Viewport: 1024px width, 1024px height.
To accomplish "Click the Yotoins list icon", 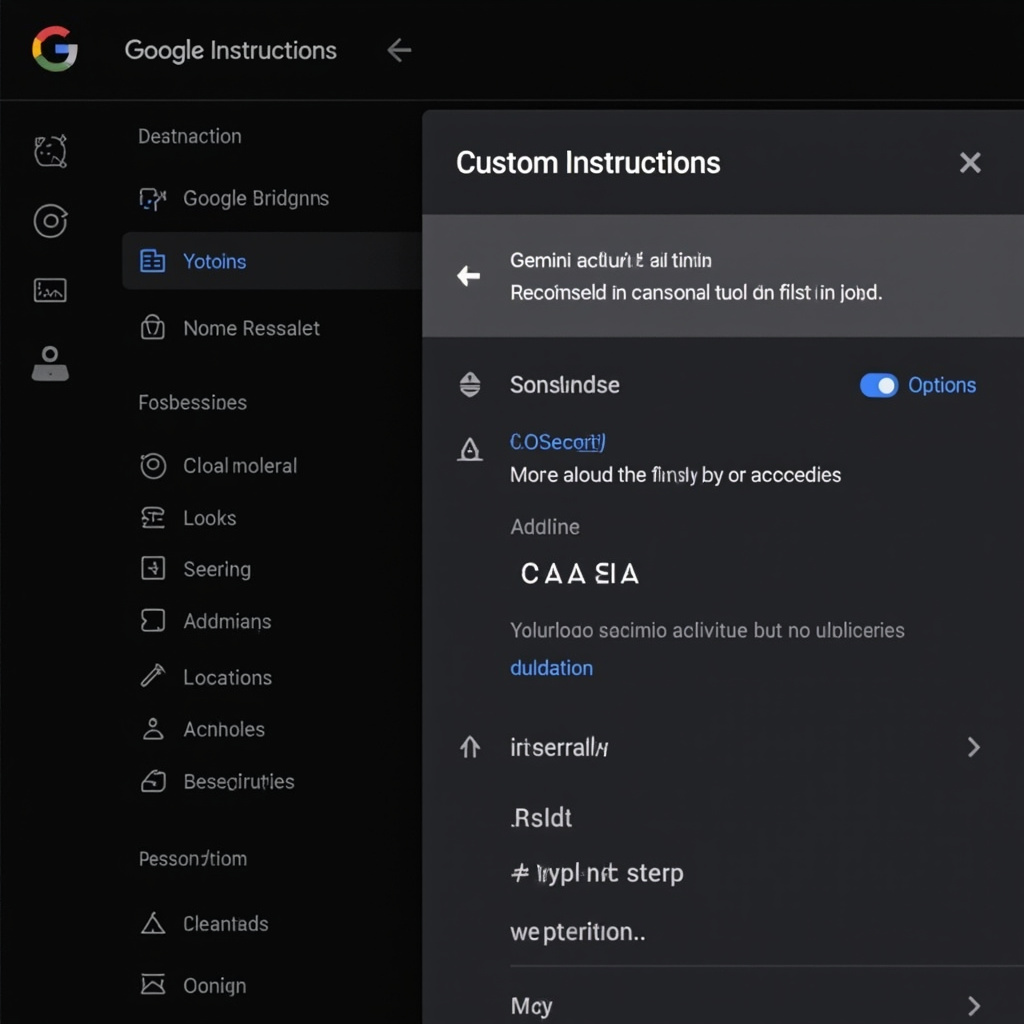I will click(153, 261).
